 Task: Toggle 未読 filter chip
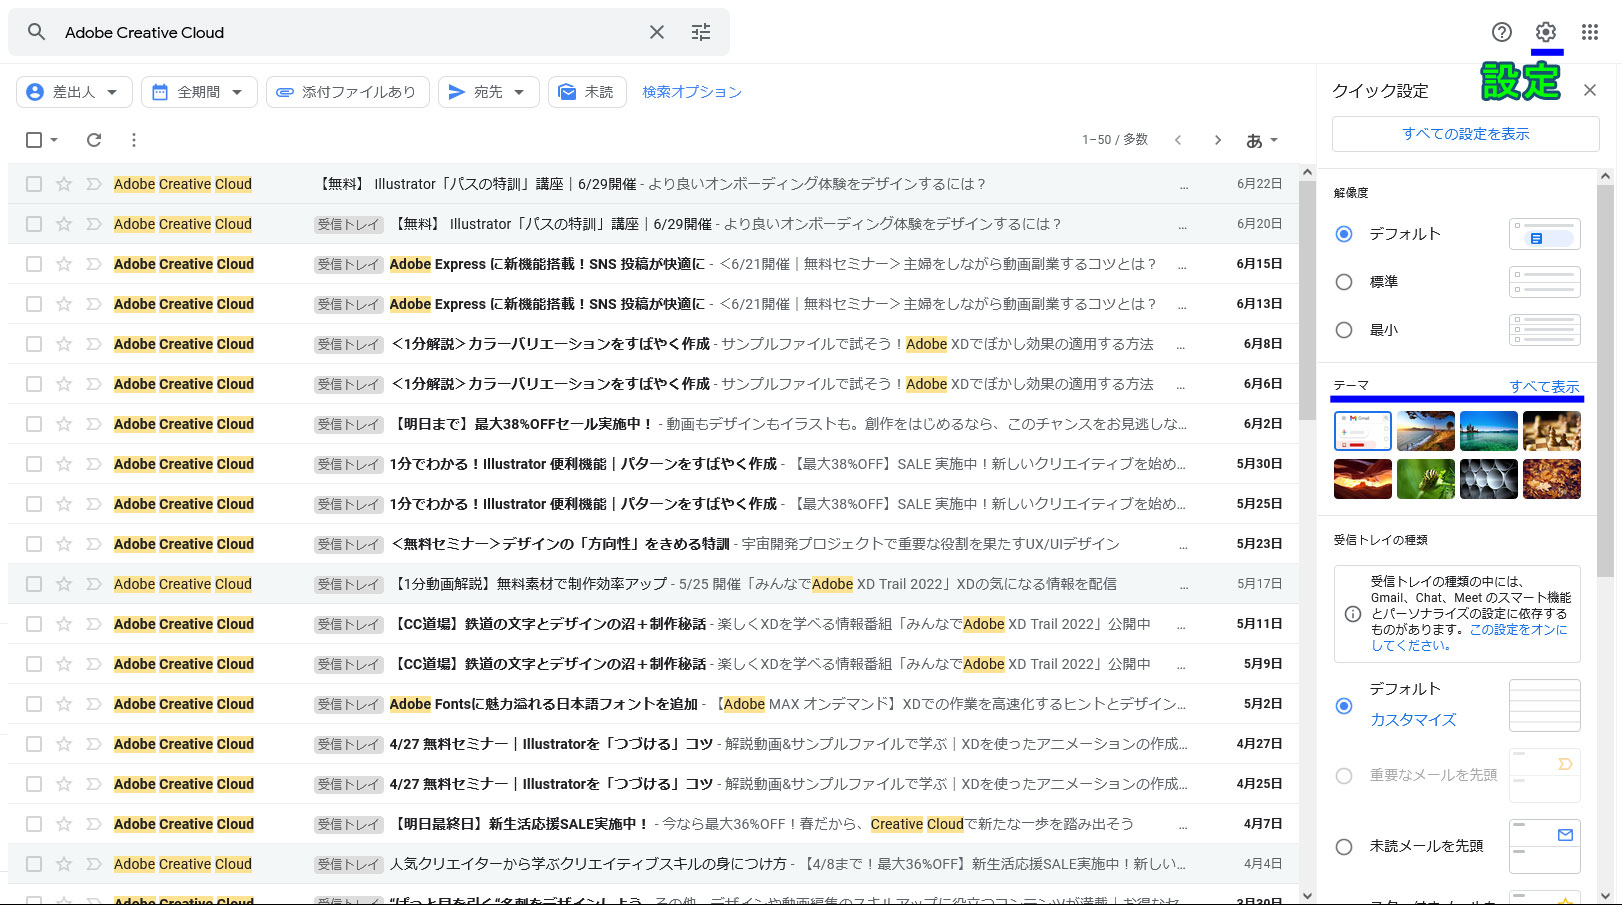click(x=587, y=92)
